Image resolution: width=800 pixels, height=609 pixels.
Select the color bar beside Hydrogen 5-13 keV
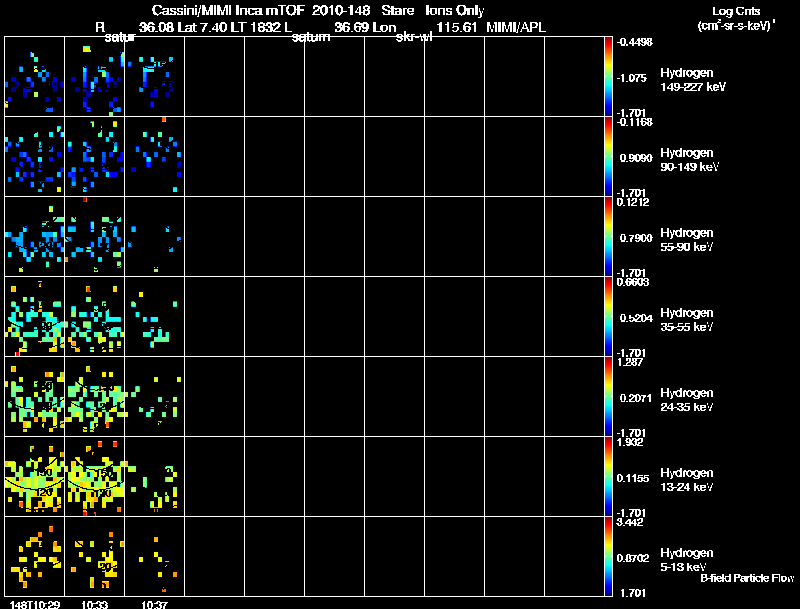click(x=608, y=556)
